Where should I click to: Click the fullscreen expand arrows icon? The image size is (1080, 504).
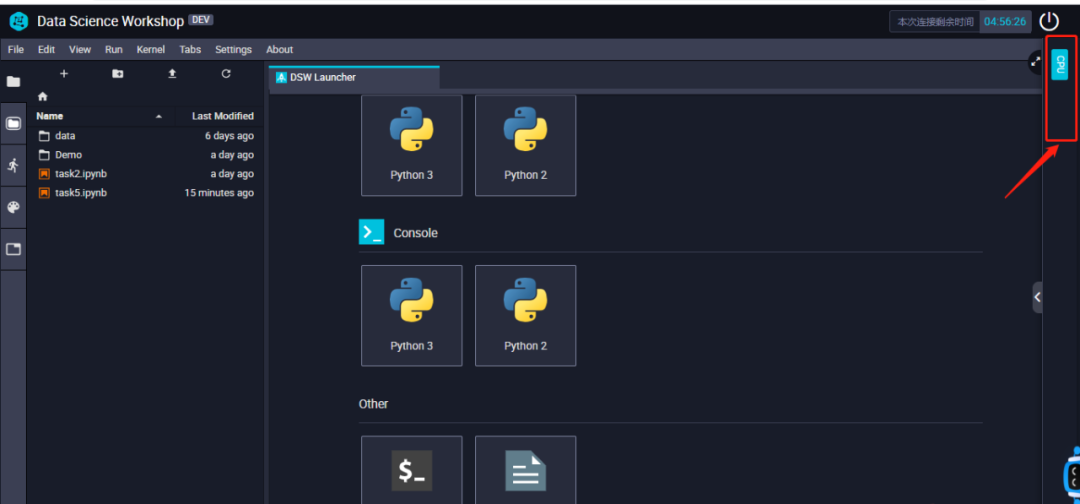1035,62
